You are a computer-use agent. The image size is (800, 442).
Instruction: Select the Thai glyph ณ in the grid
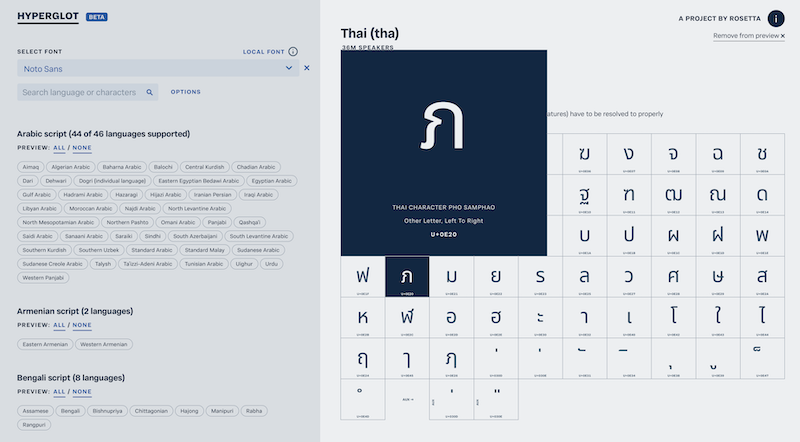718,195
